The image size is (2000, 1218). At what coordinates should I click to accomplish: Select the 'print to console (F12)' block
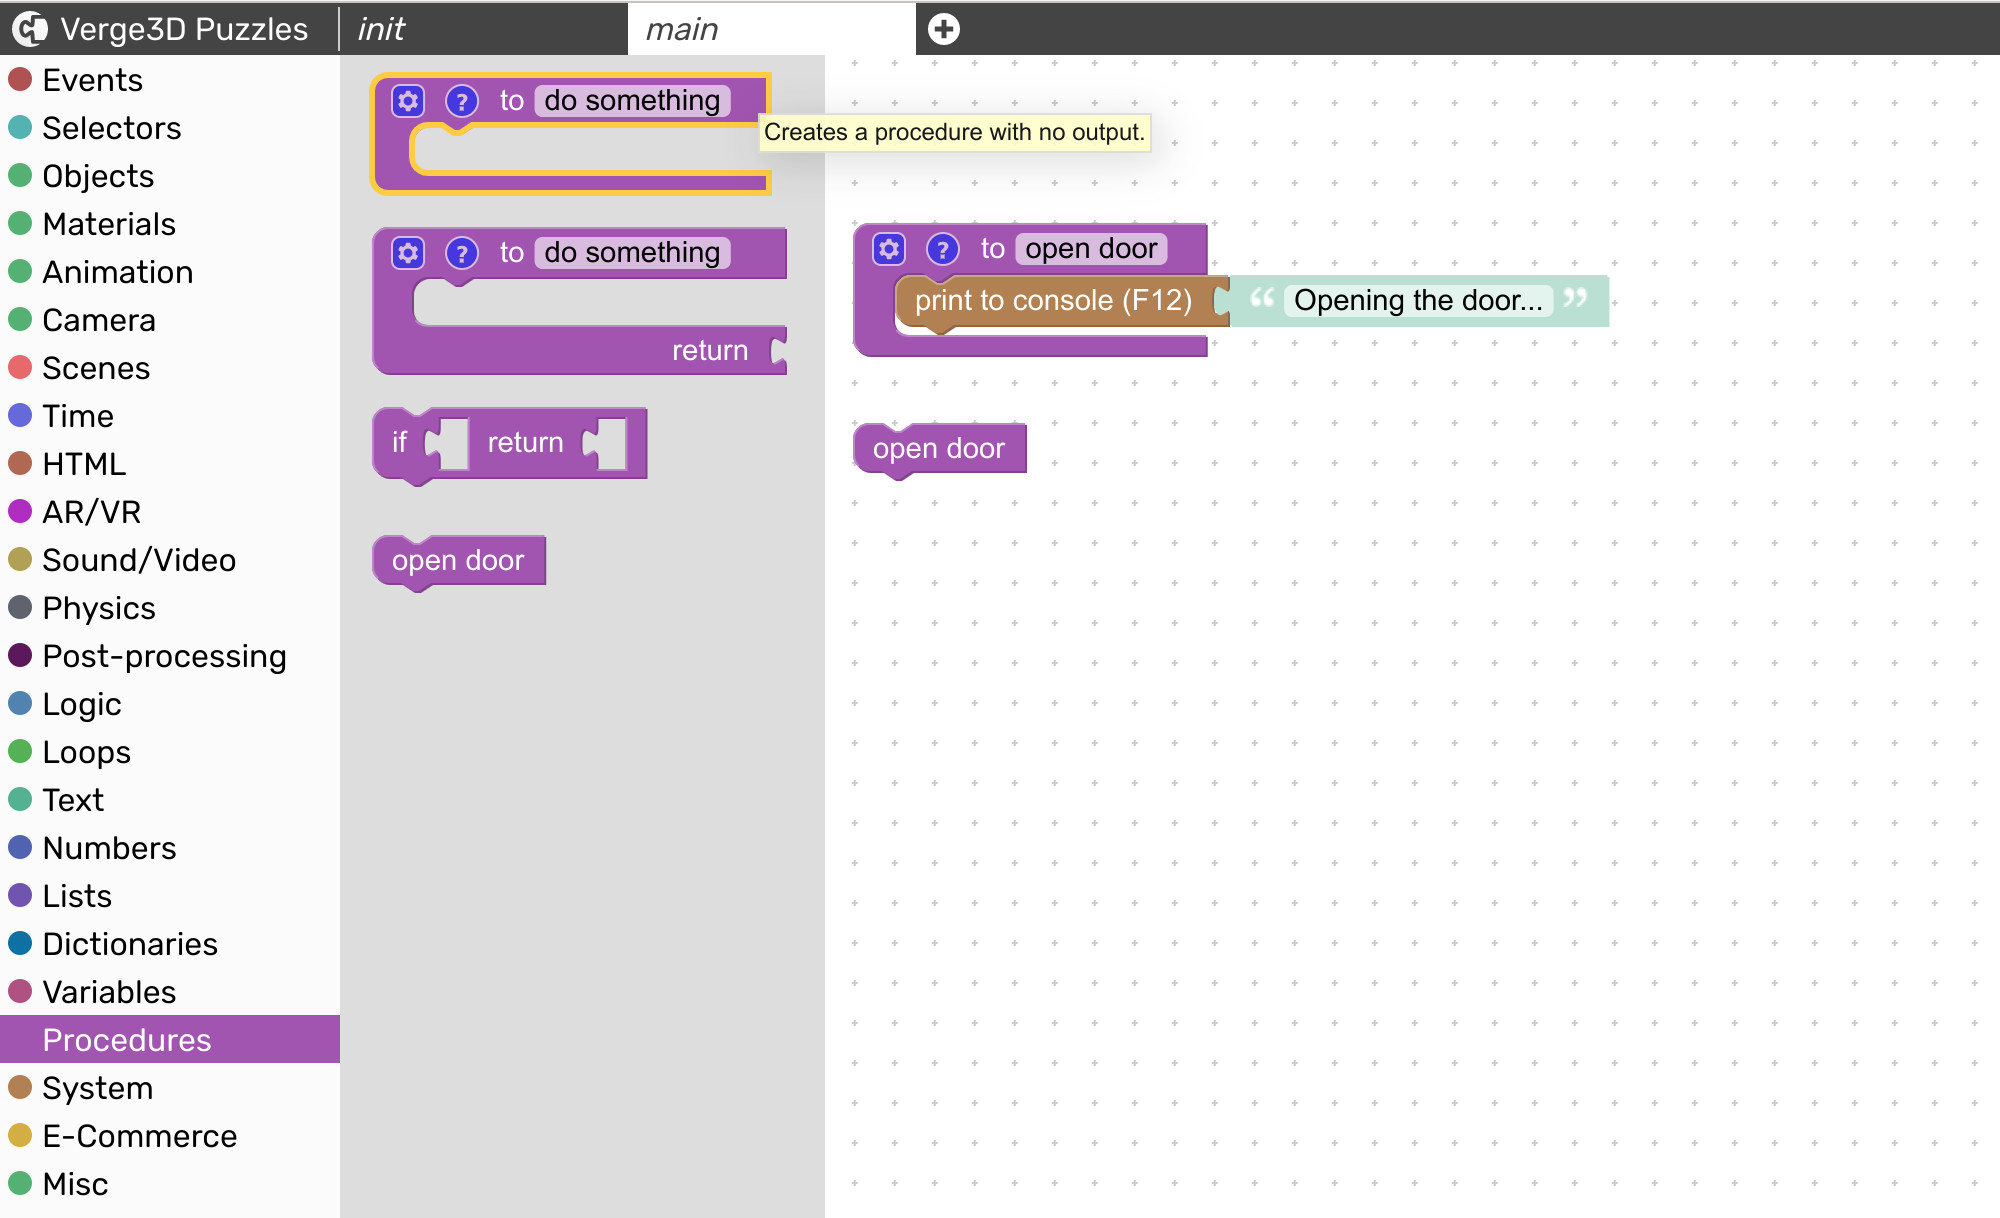tap(1052, 301)
